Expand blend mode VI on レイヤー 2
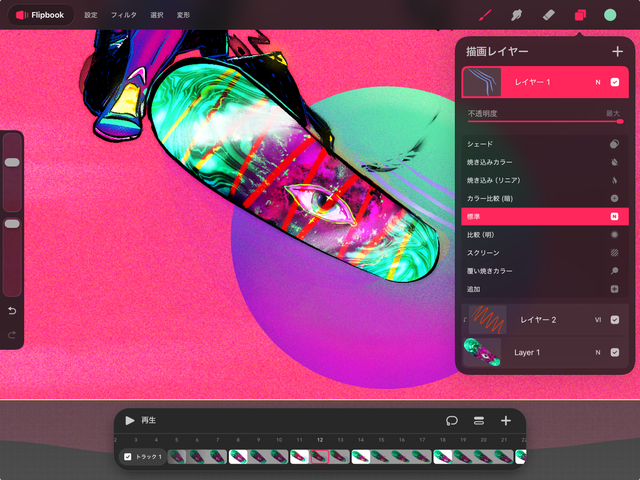The height and width of the screenshot is (480, 640). tap(598, 320)
